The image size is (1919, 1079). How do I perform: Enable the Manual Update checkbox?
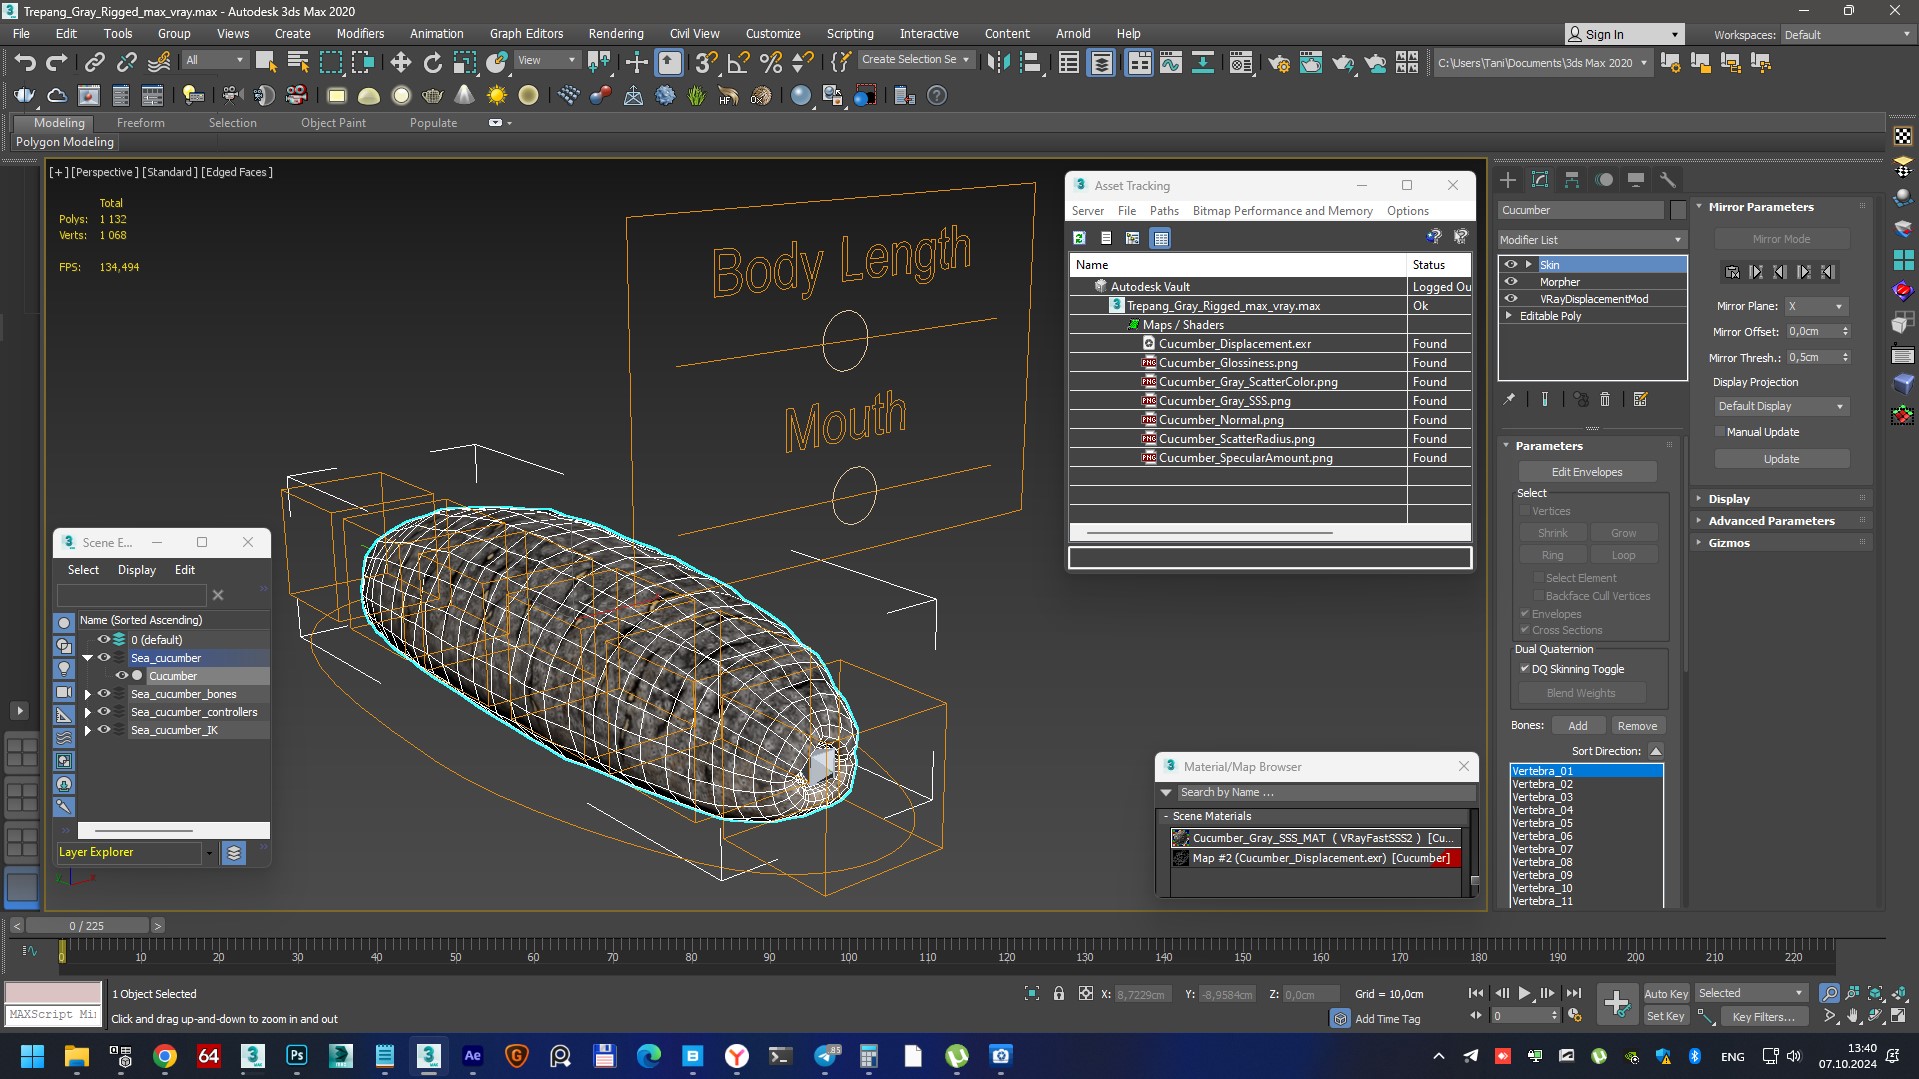pos(1720,432)
